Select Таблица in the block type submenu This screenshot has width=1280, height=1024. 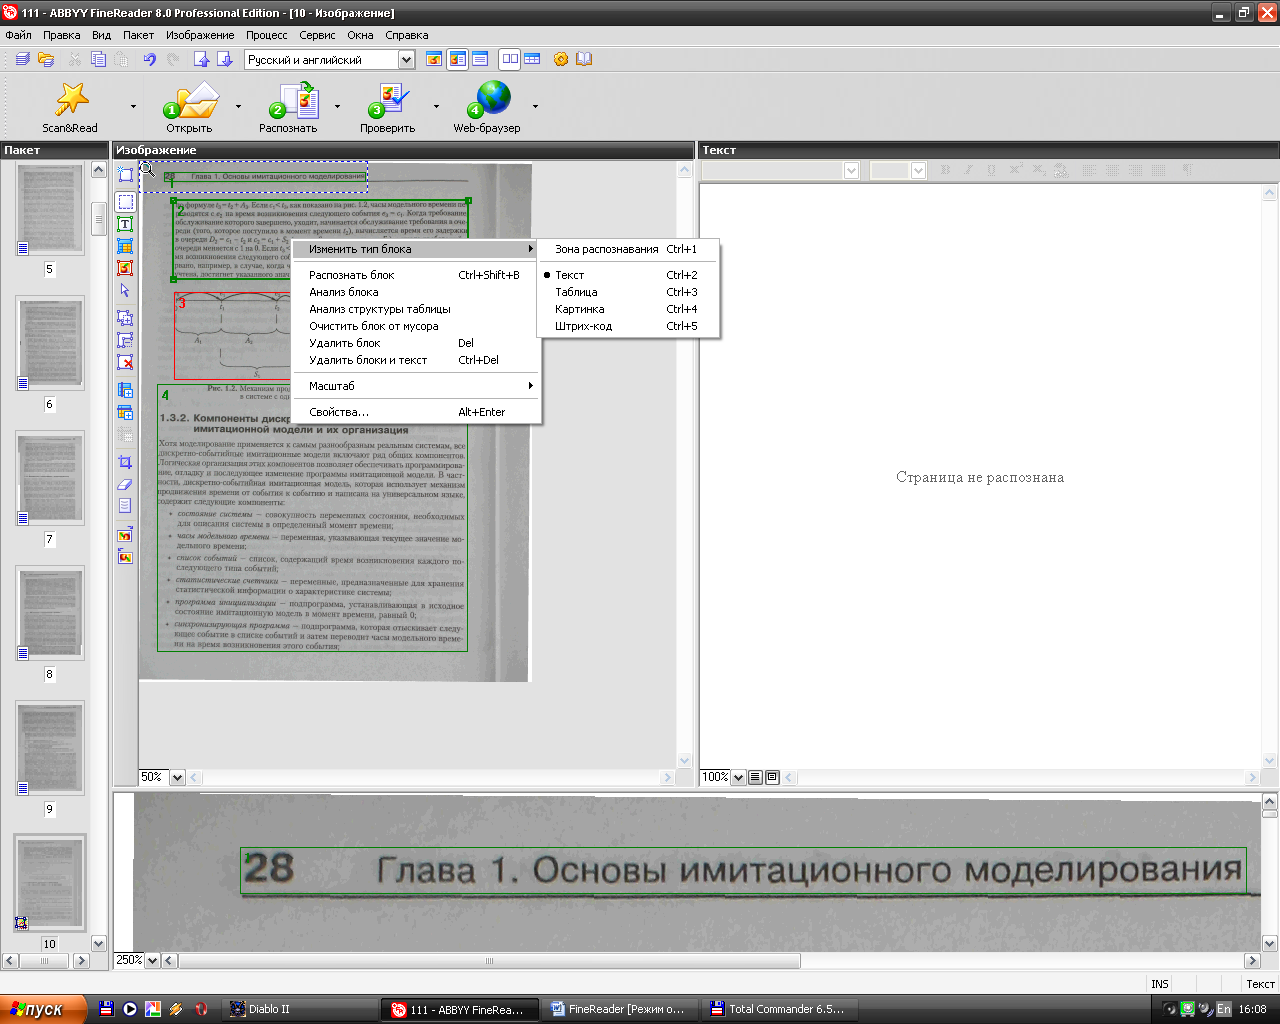tap(629, 292)
